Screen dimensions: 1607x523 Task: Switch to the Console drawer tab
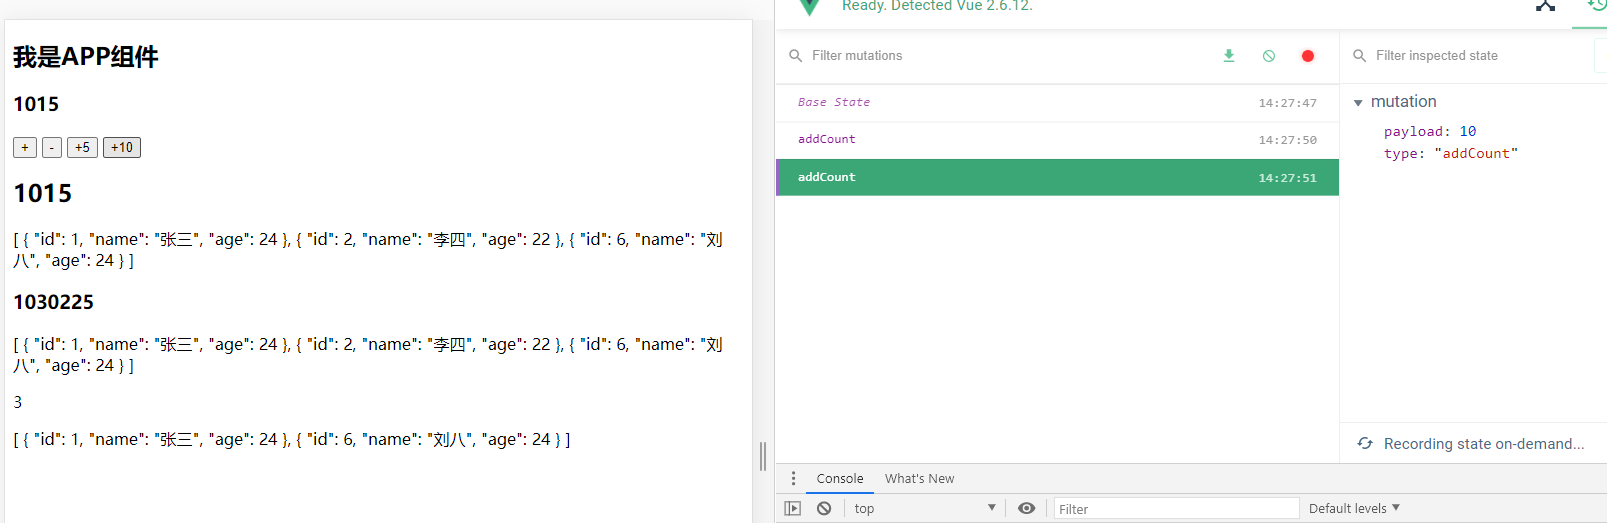point(840,479)
